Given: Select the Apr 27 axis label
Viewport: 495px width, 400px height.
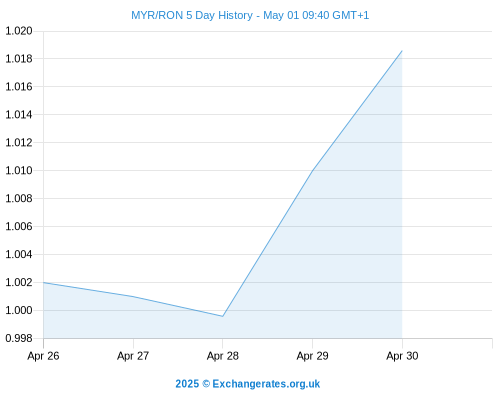Looking at the screenshot, I should point(133,356).
